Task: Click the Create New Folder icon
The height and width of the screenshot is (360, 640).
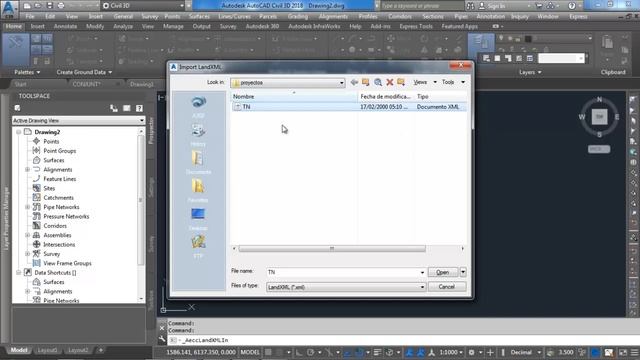Action: (x=401, y=82)
